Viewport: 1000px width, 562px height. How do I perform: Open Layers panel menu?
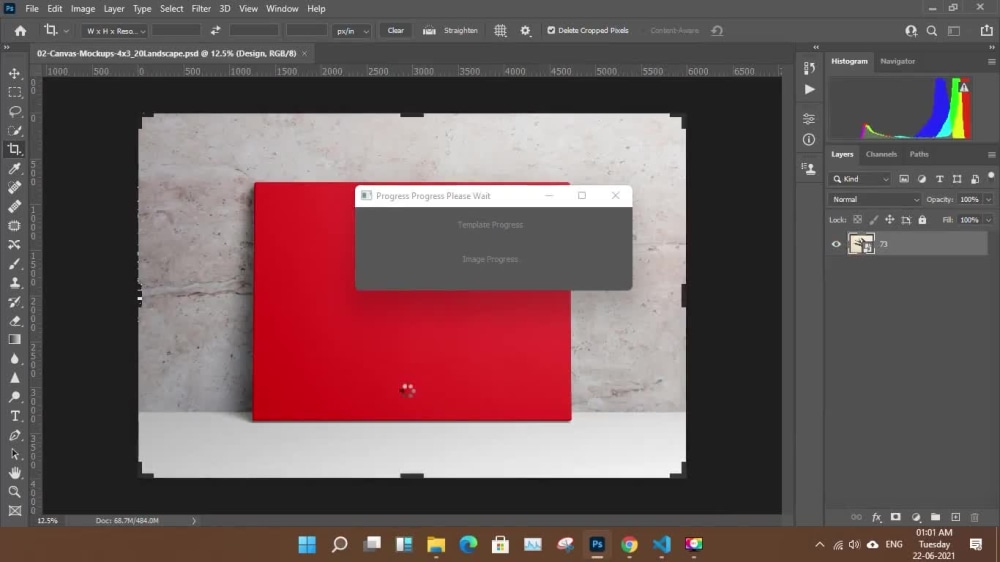tap(991, 154)
